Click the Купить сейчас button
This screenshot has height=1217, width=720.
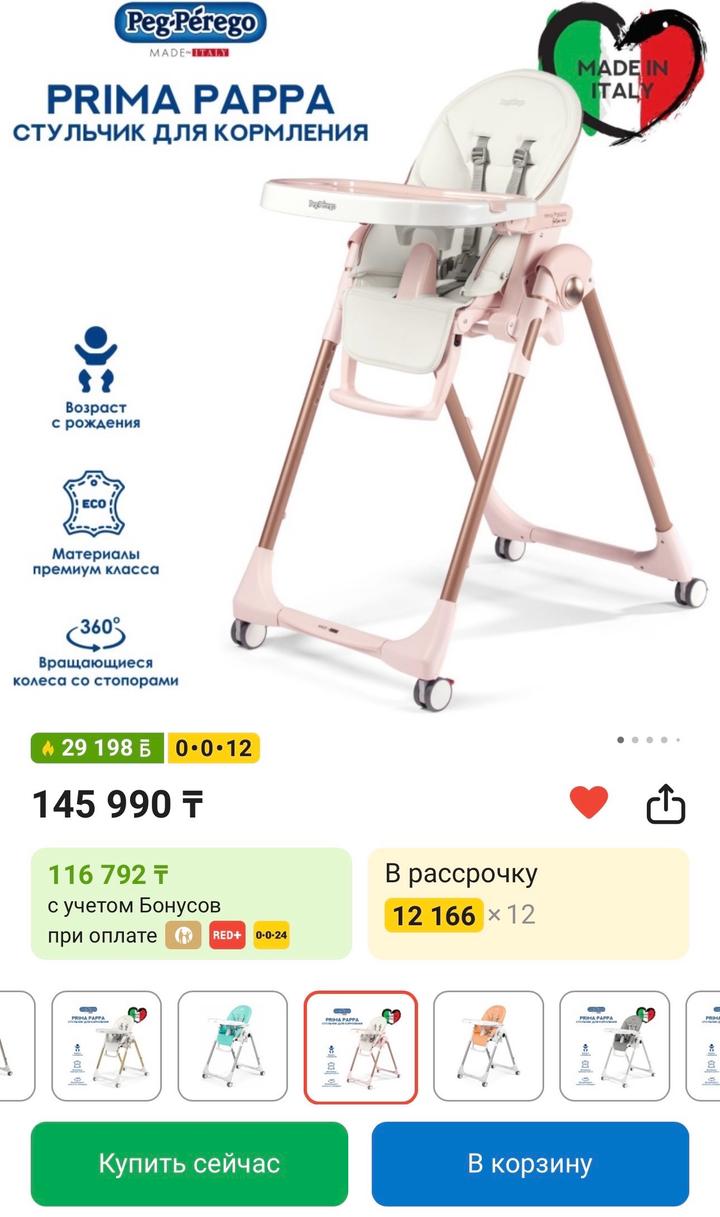(189, 1163)
